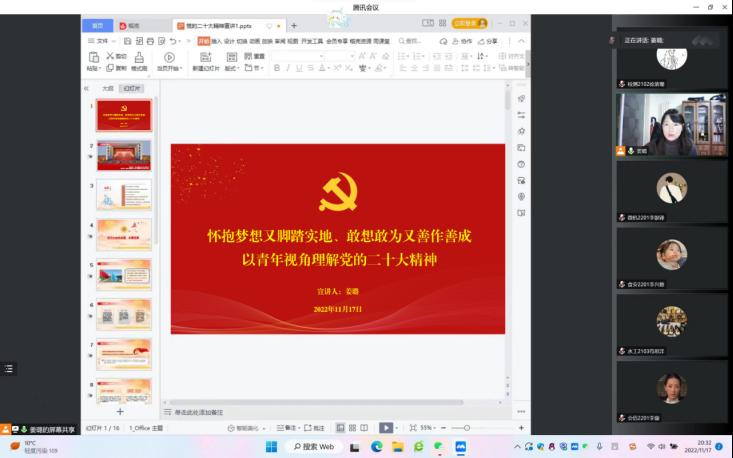Open the Edge browser in taskbar
The image size is (733, 458).
(377, 446)
